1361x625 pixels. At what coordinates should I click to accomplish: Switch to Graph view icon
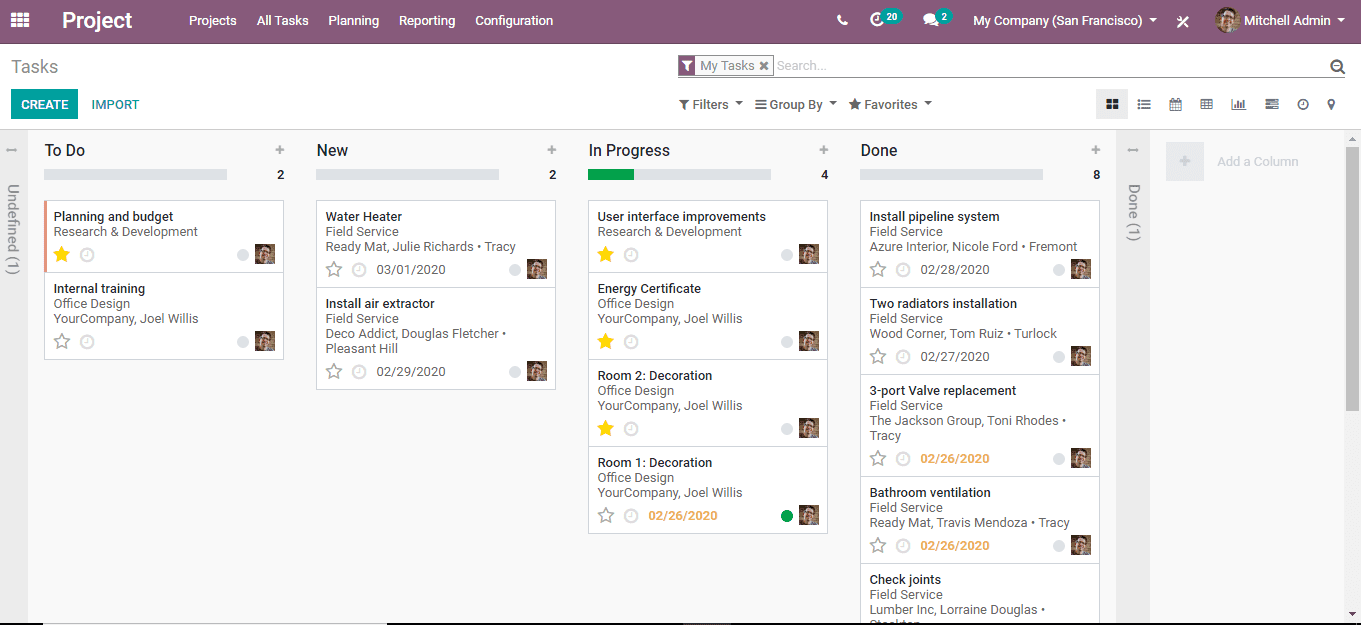(x=1239, y=104)
